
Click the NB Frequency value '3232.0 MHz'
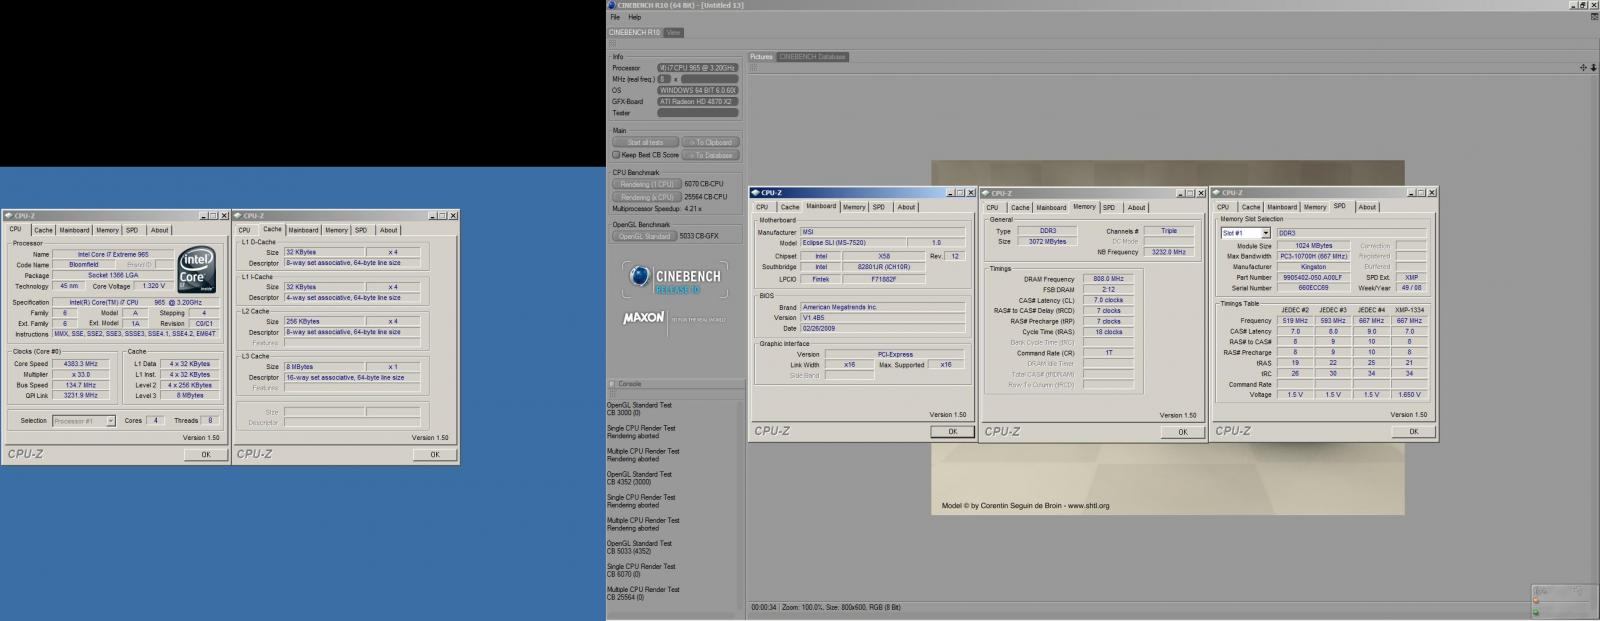click(x=1169, y=252)
